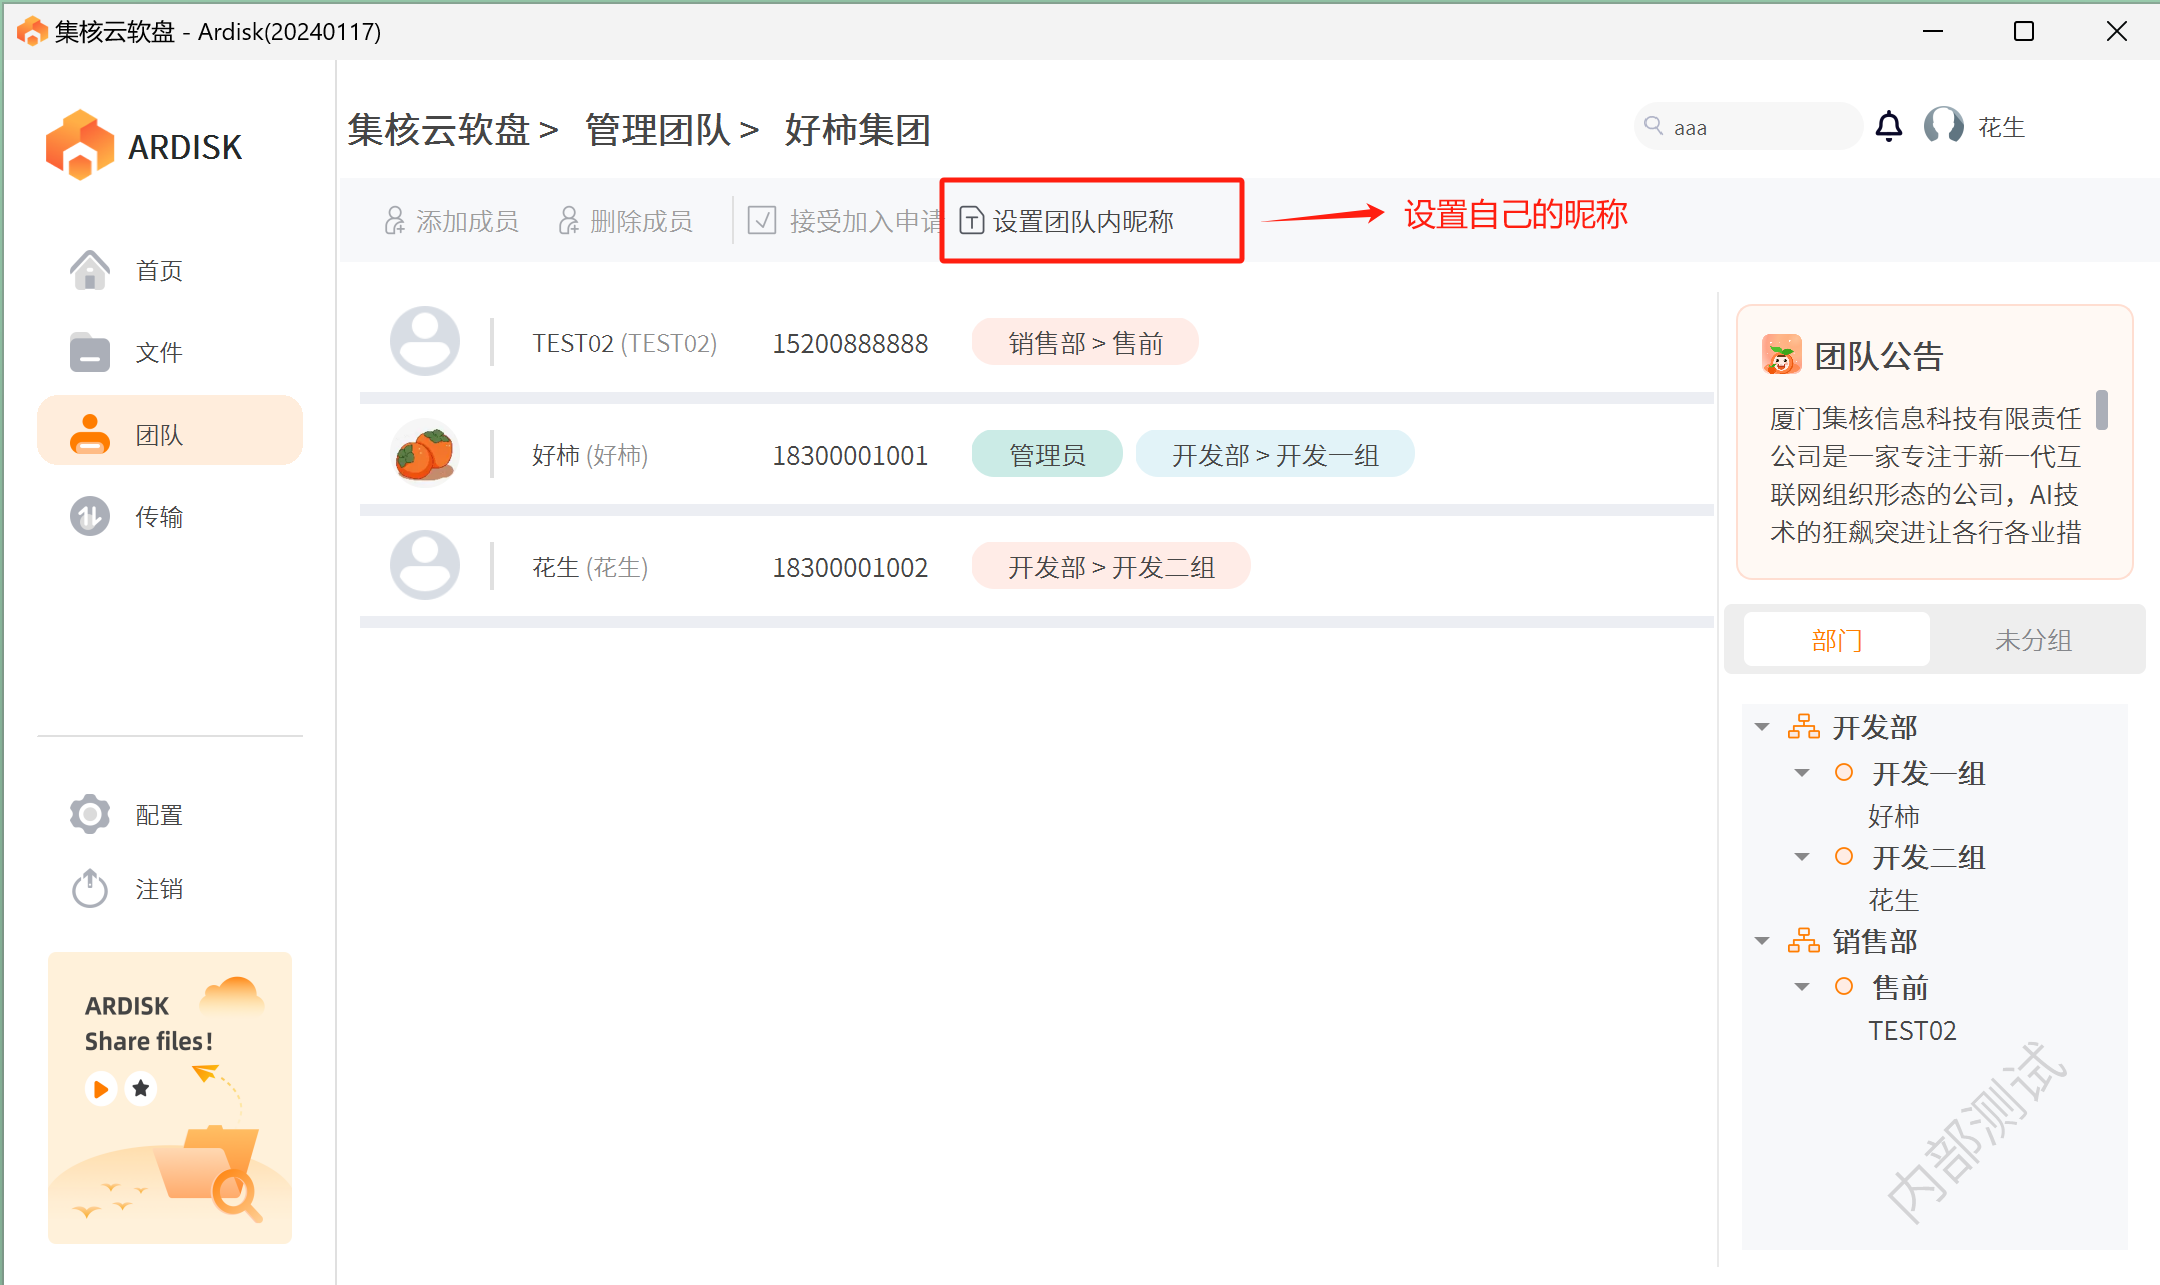Click the 添加成员 add member icon
Image resolution: width=2160 pixels, height=1285 pixels.
coord(395,221)
